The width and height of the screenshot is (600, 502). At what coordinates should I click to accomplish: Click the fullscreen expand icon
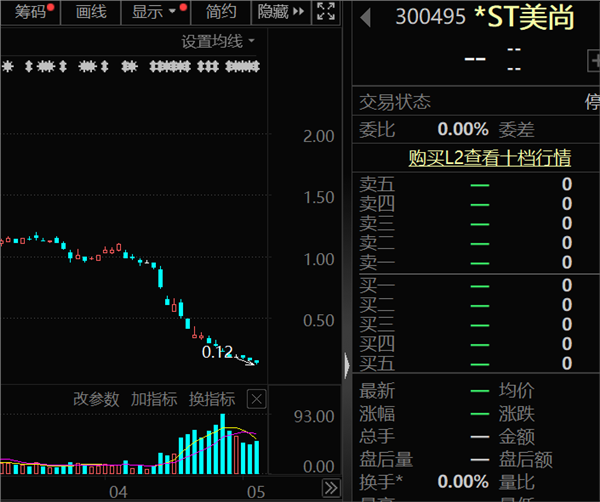click(326, 11)
